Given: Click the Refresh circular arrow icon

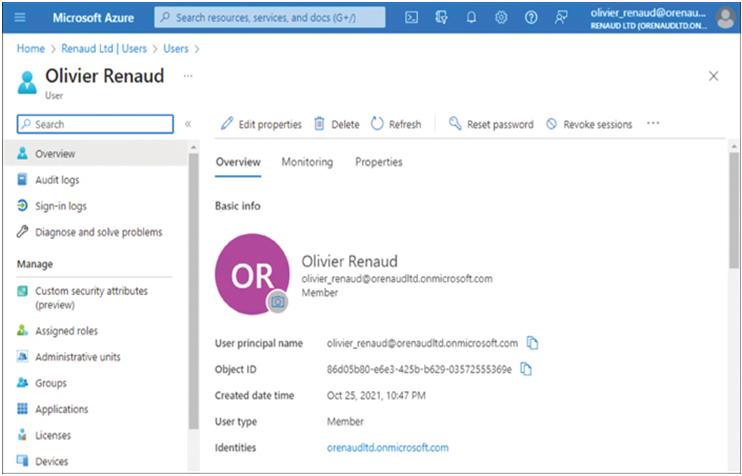Looking at the screenshot, I should point(377,123).
